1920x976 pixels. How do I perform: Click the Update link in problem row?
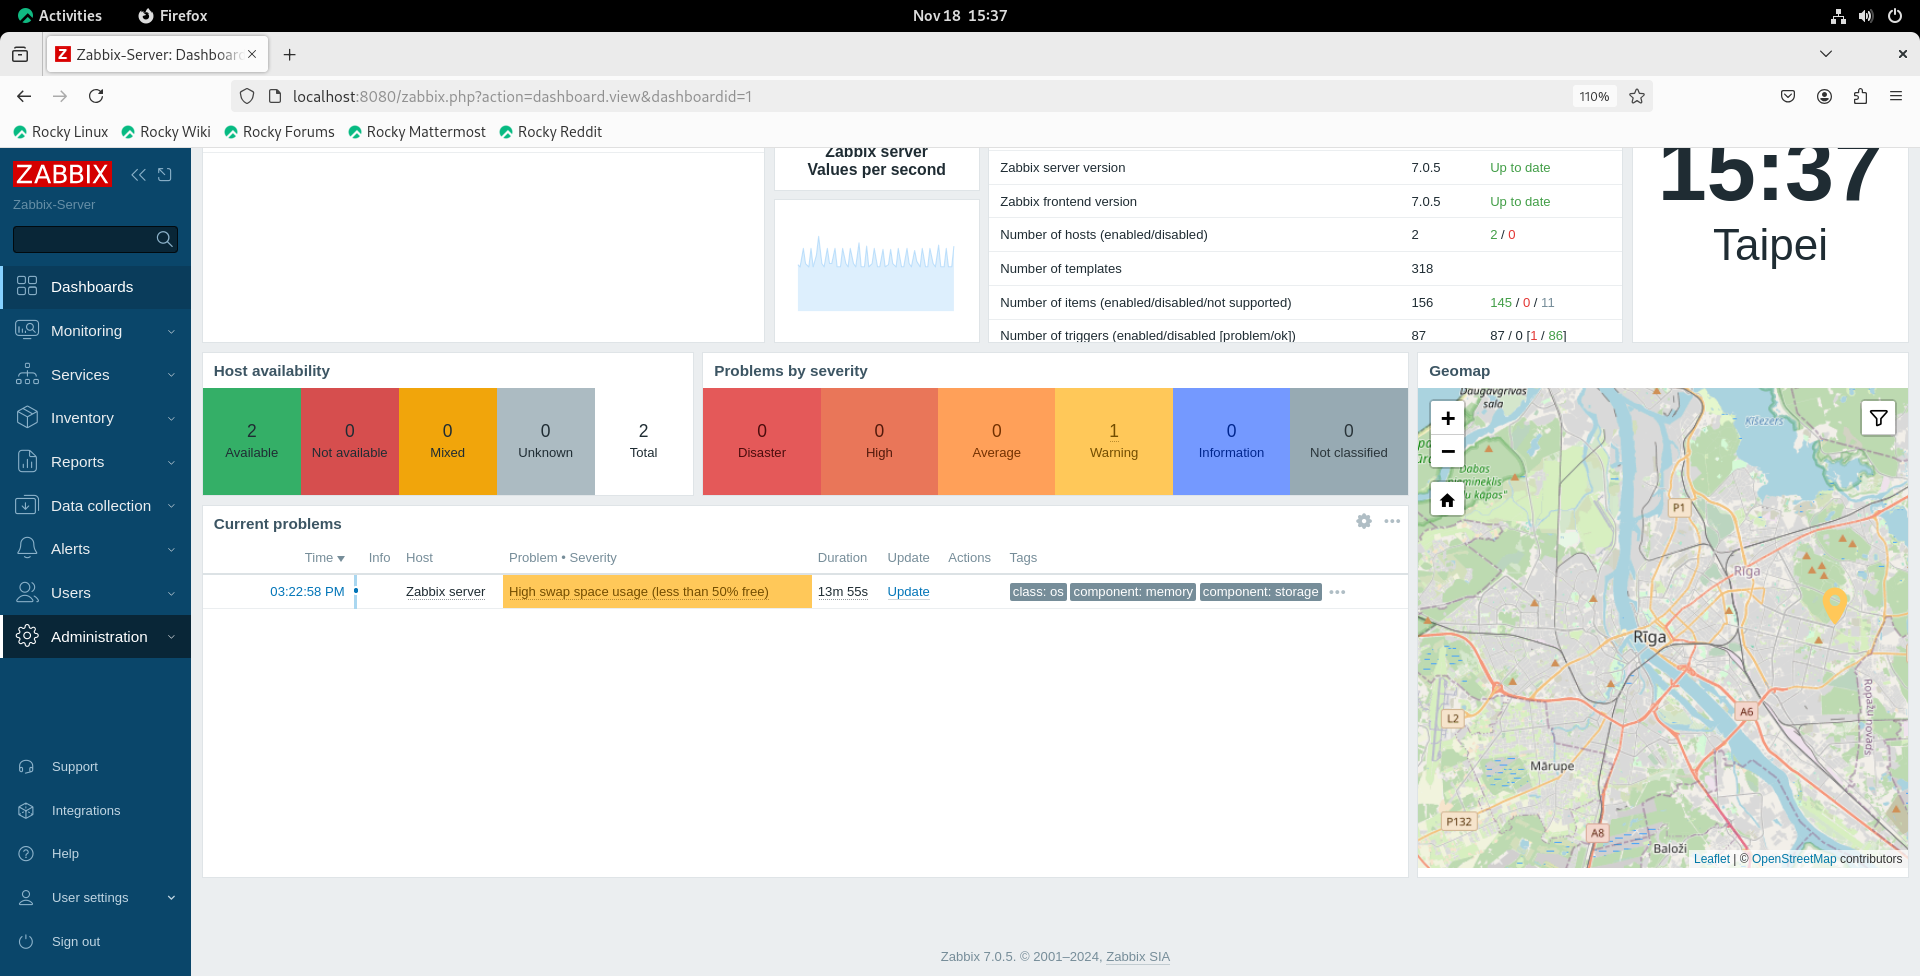(908, 592)
